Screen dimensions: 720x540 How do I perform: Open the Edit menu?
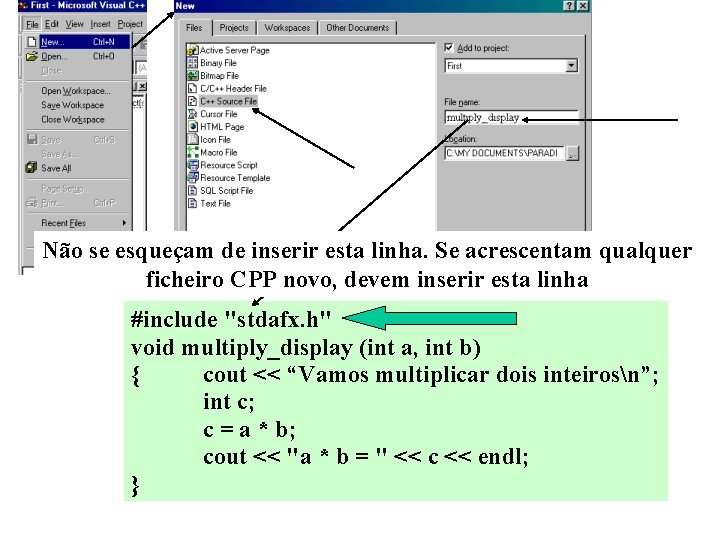pyautogui.click(x=52, y=24)
